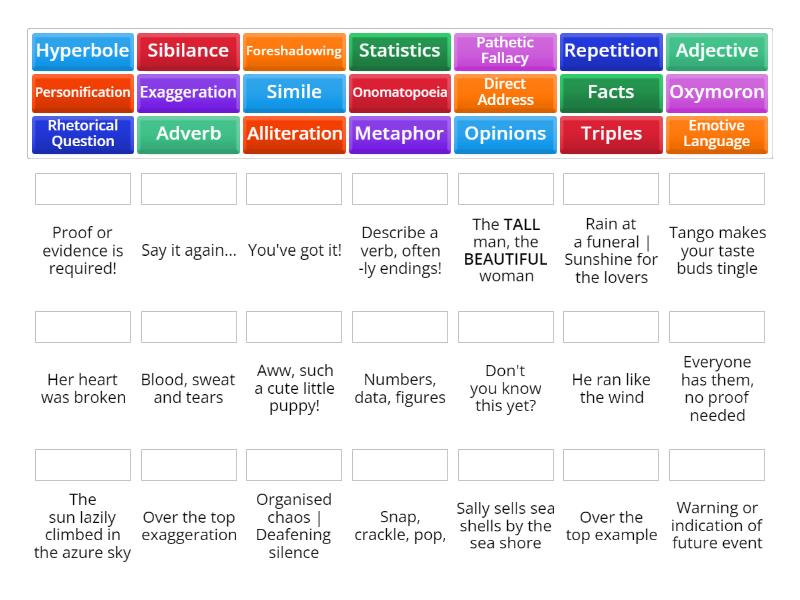Click the Exaggeration tile
This screenshot has width=800, height=600.
click(188, 92)
